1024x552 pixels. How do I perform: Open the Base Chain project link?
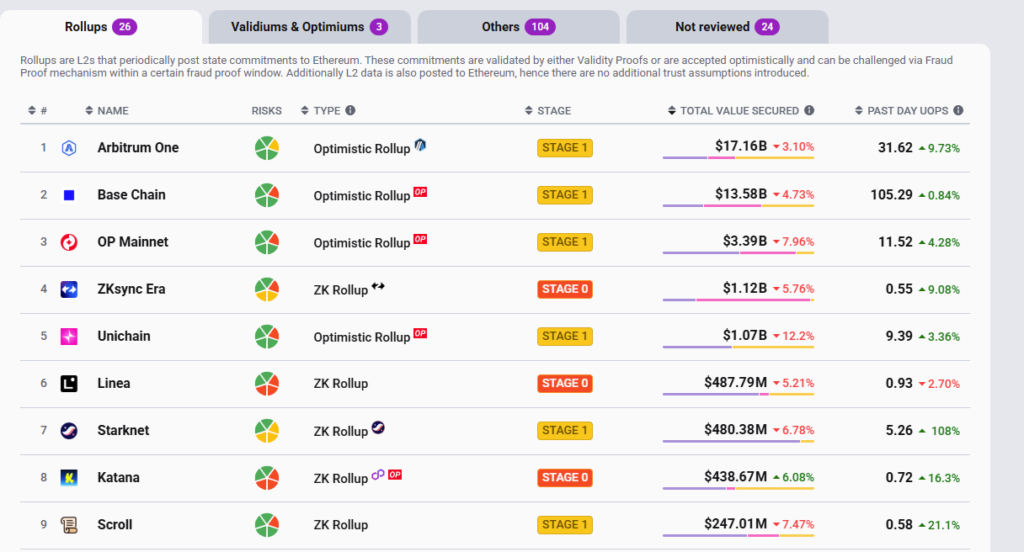point(131,195)
